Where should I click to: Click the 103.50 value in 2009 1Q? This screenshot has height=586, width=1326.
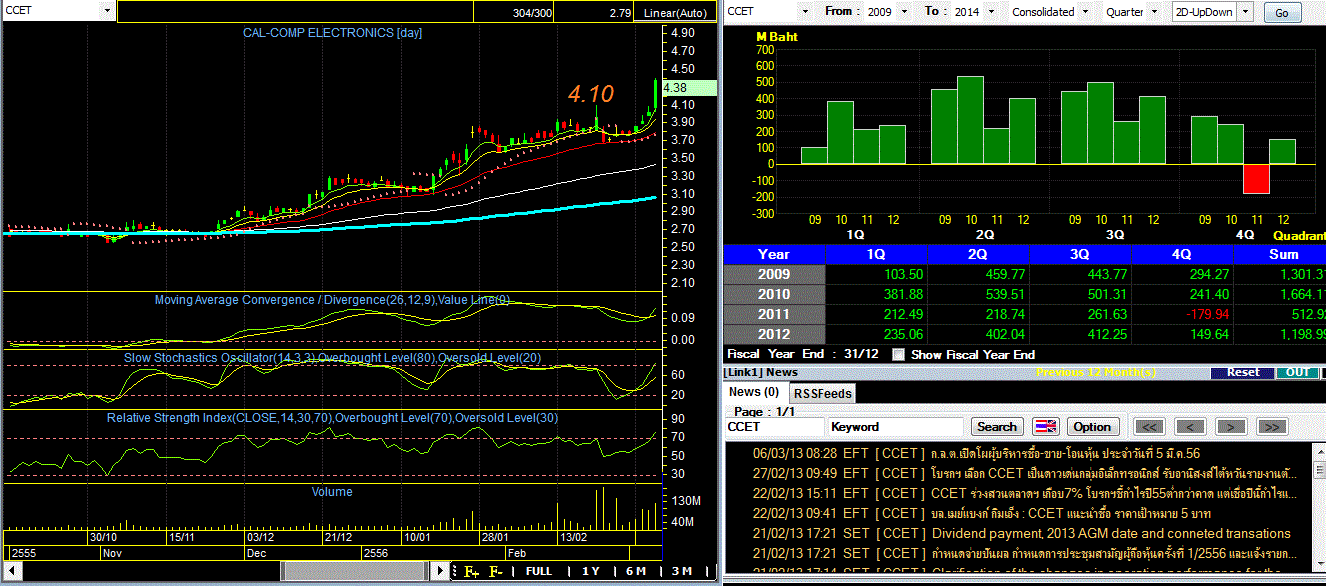(903, 274)
